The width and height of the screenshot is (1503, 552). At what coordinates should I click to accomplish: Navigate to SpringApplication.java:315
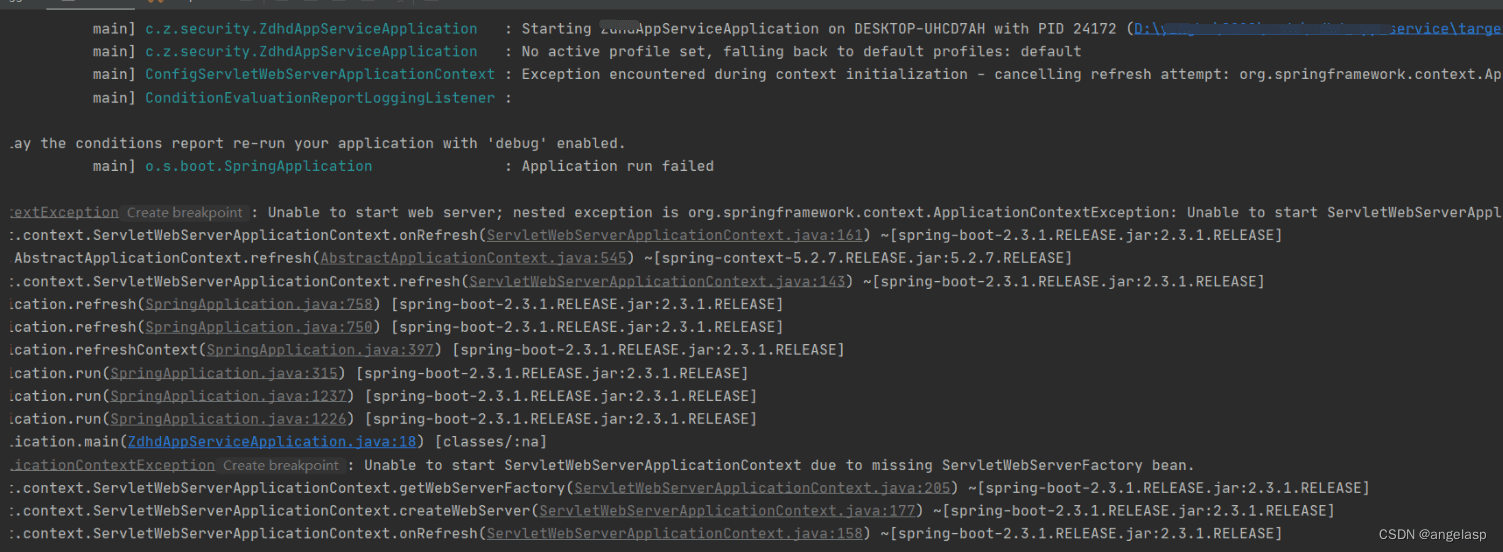coord(224,373)
